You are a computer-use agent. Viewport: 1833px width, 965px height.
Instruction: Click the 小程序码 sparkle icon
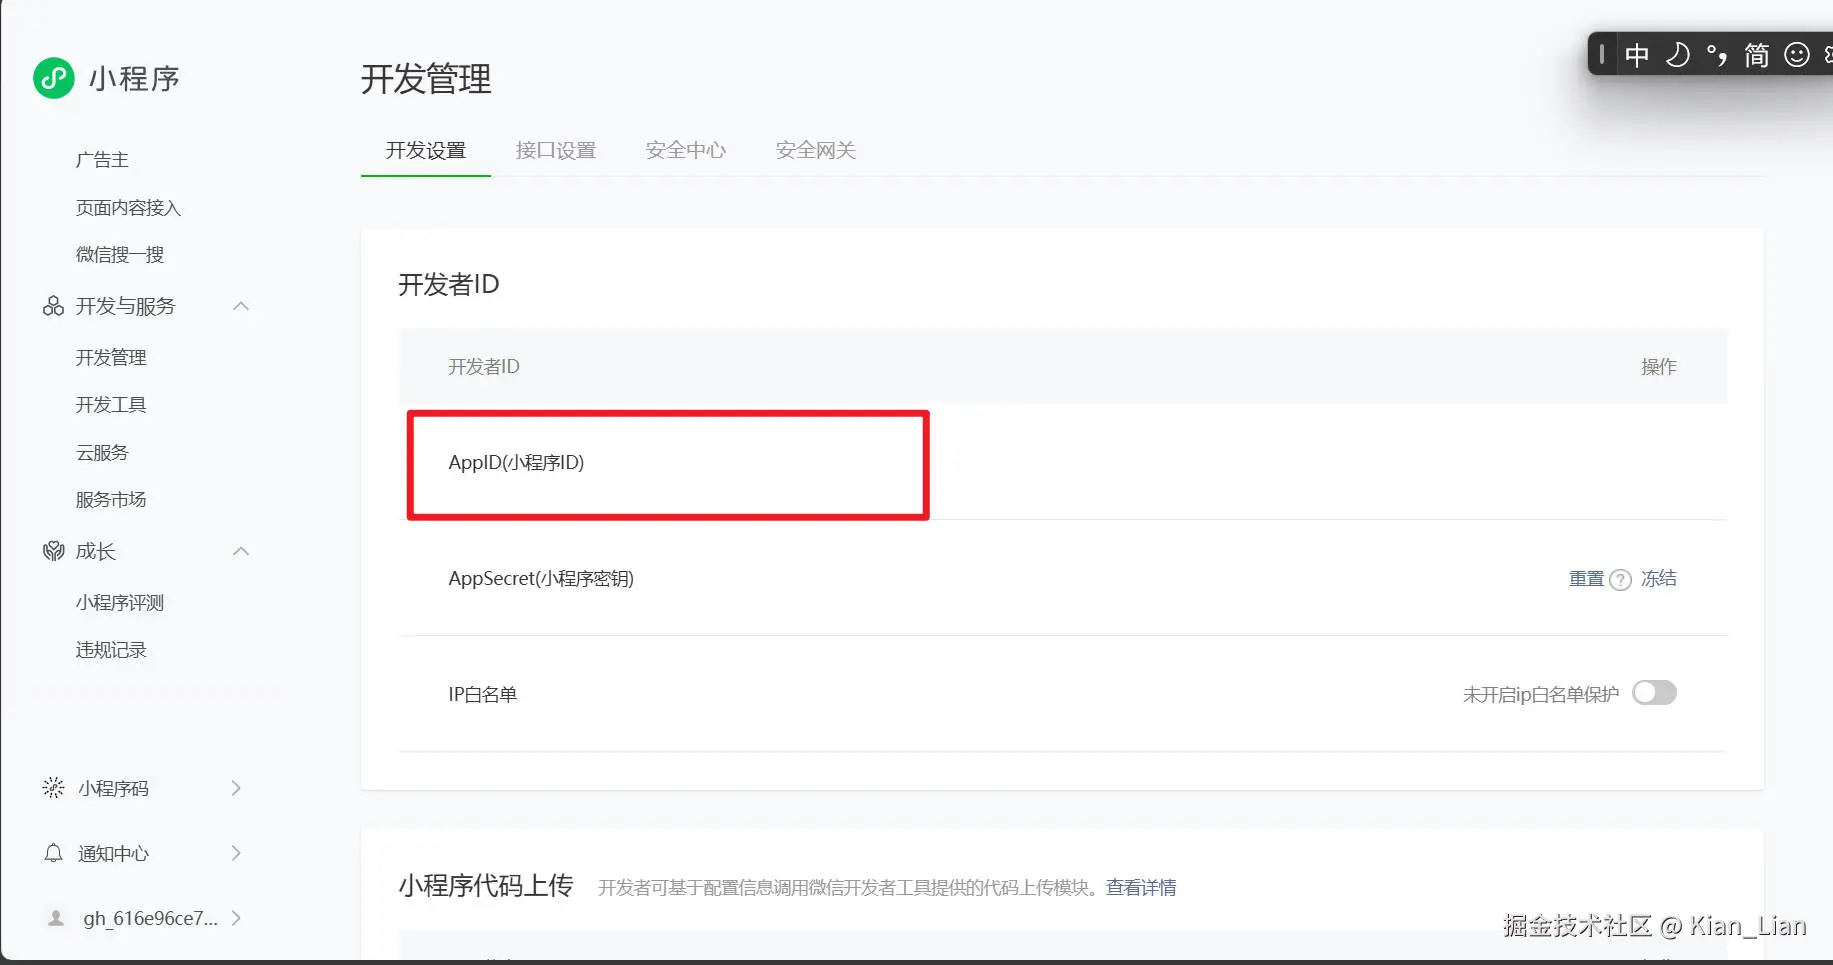pyautogui.click(x=53, y=788)
